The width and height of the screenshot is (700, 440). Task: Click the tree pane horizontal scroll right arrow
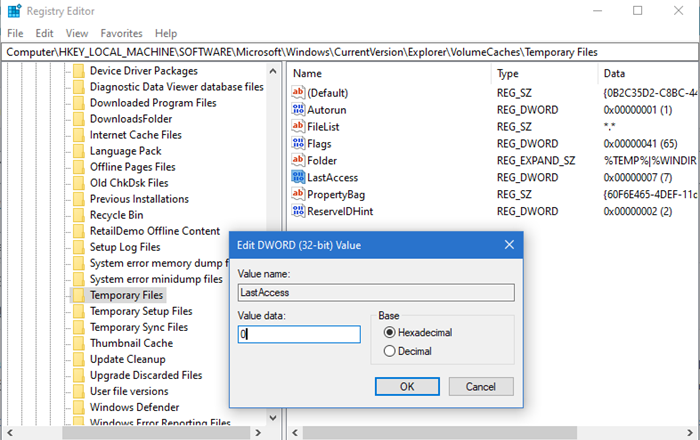pos(258,432)
